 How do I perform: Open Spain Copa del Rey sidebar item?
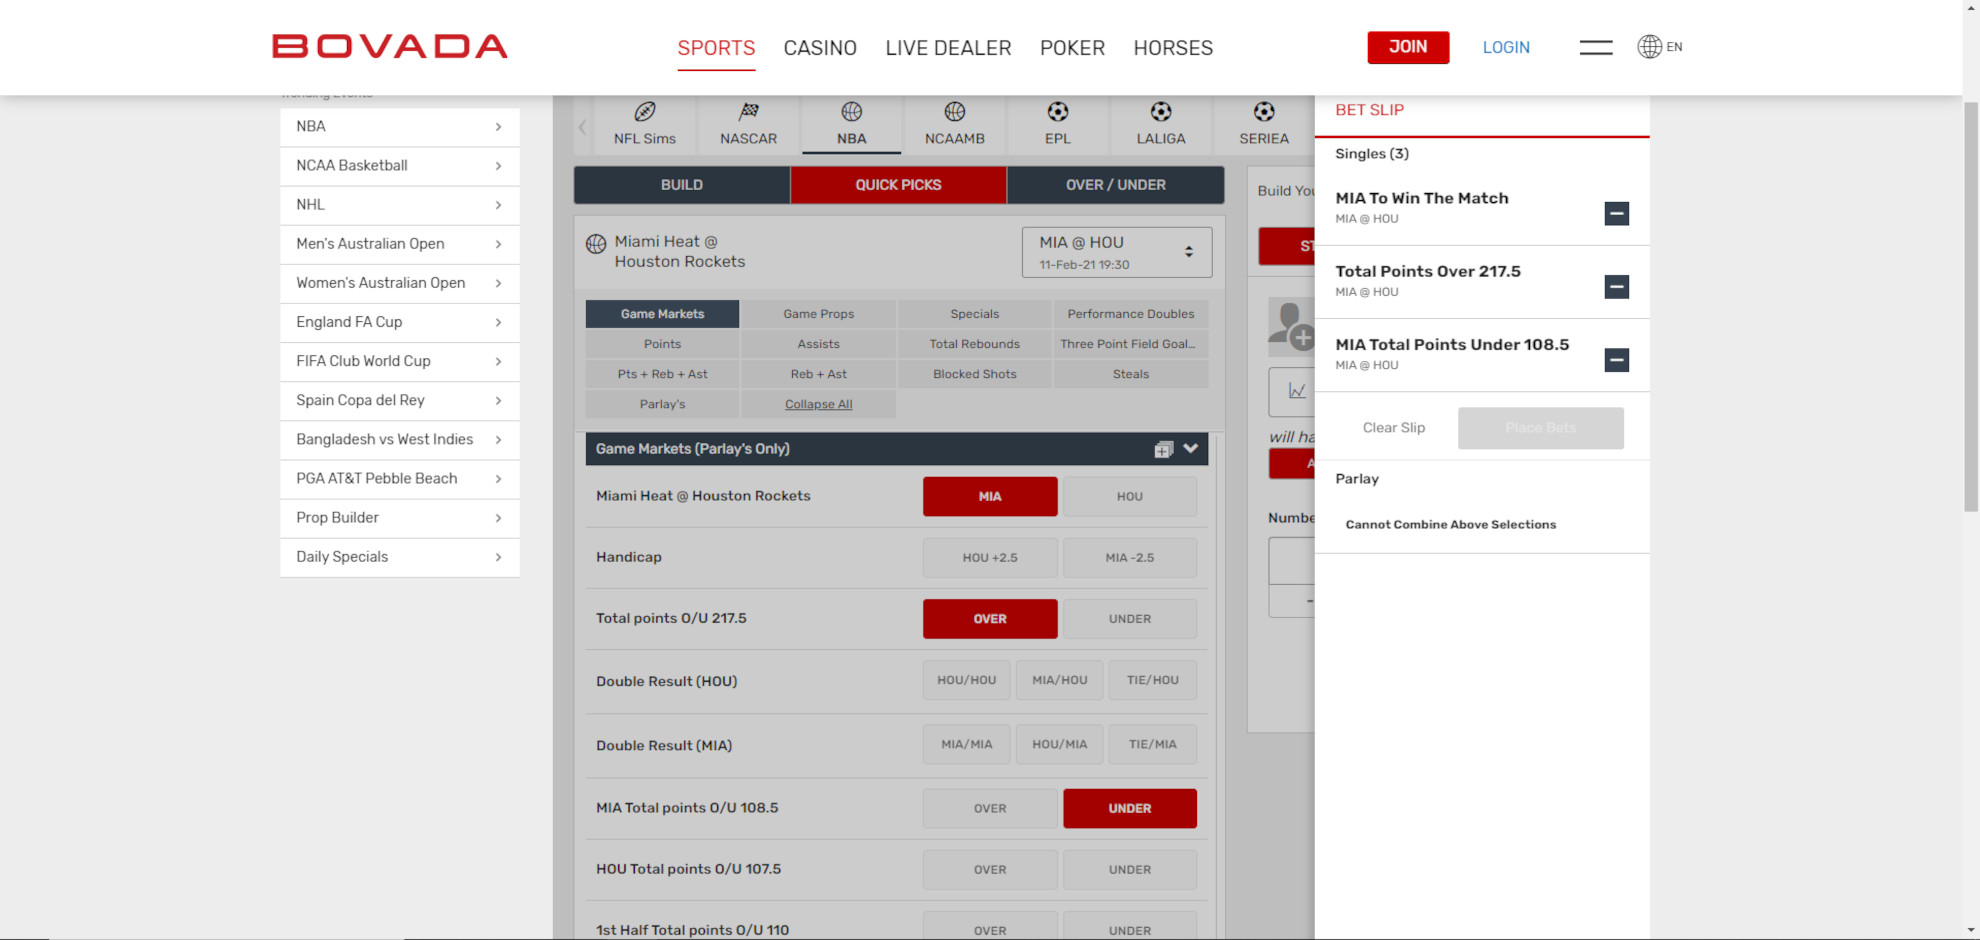click(400, 400)
